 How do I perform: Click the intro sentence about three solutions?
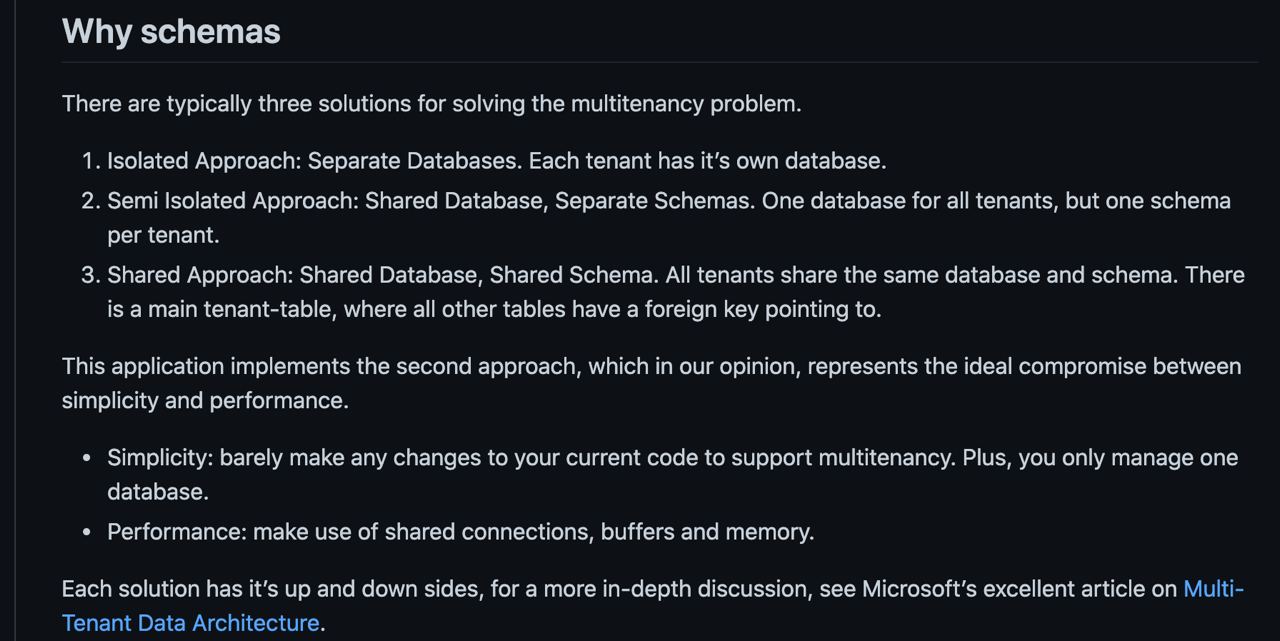coord(432,104)
